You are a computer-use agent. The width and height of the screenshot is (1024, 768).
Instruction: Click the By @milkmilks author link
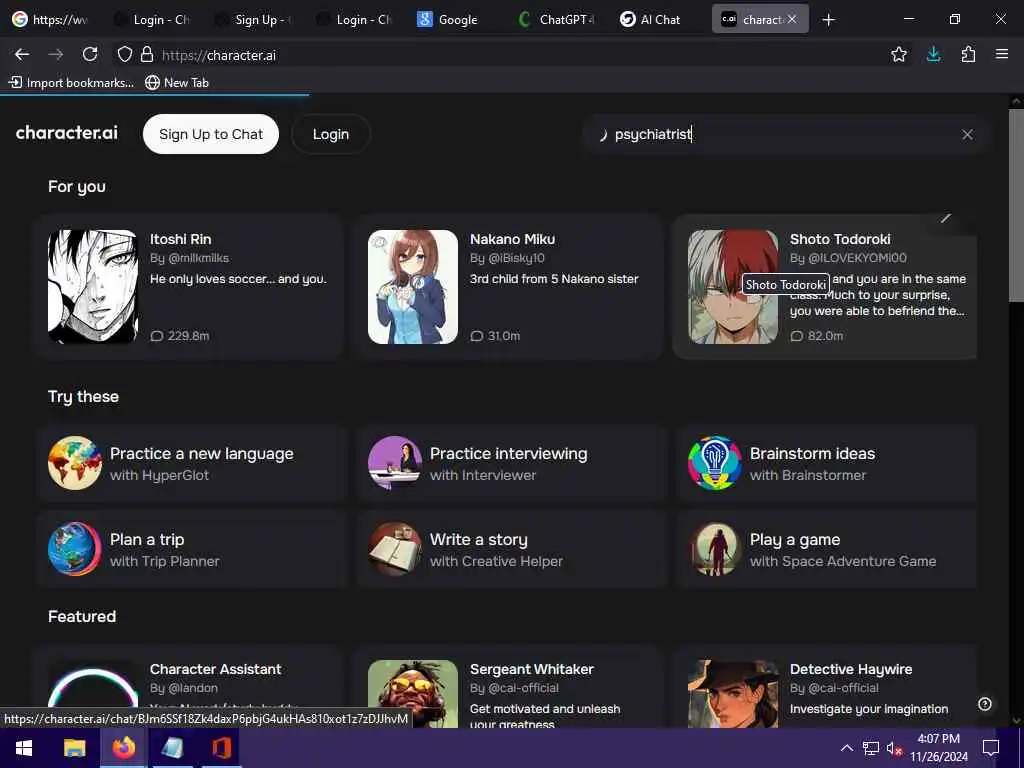tap(189, 258)
